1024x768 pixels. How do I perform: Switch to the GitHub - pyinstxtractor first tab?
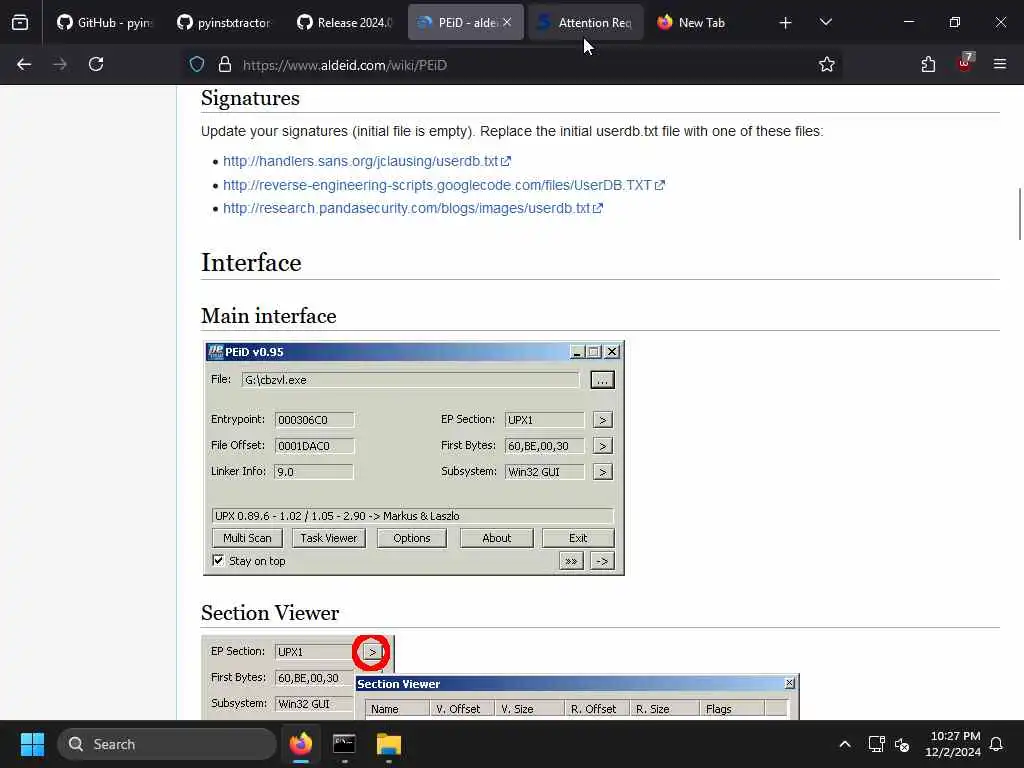[x=104, y=23]
